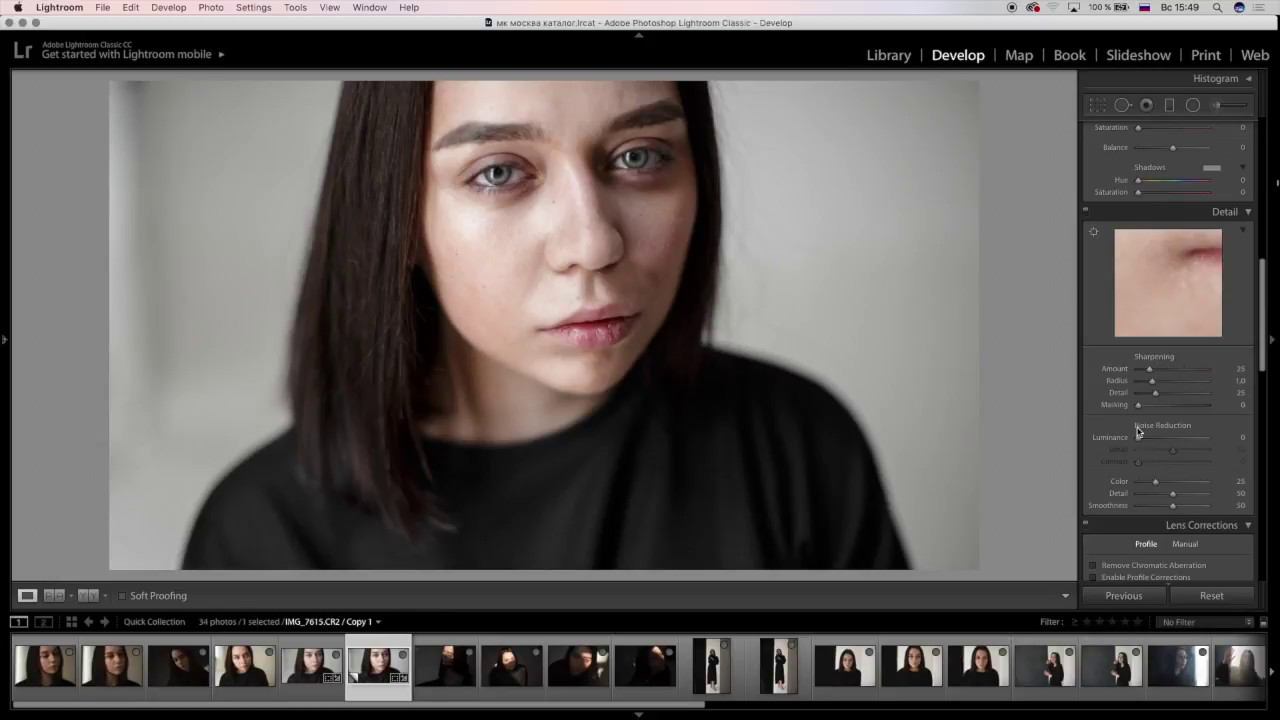This screenshot has width=1280, height=720.
Task: Choose the Radial Filter tool
Action: (1193, 105)
